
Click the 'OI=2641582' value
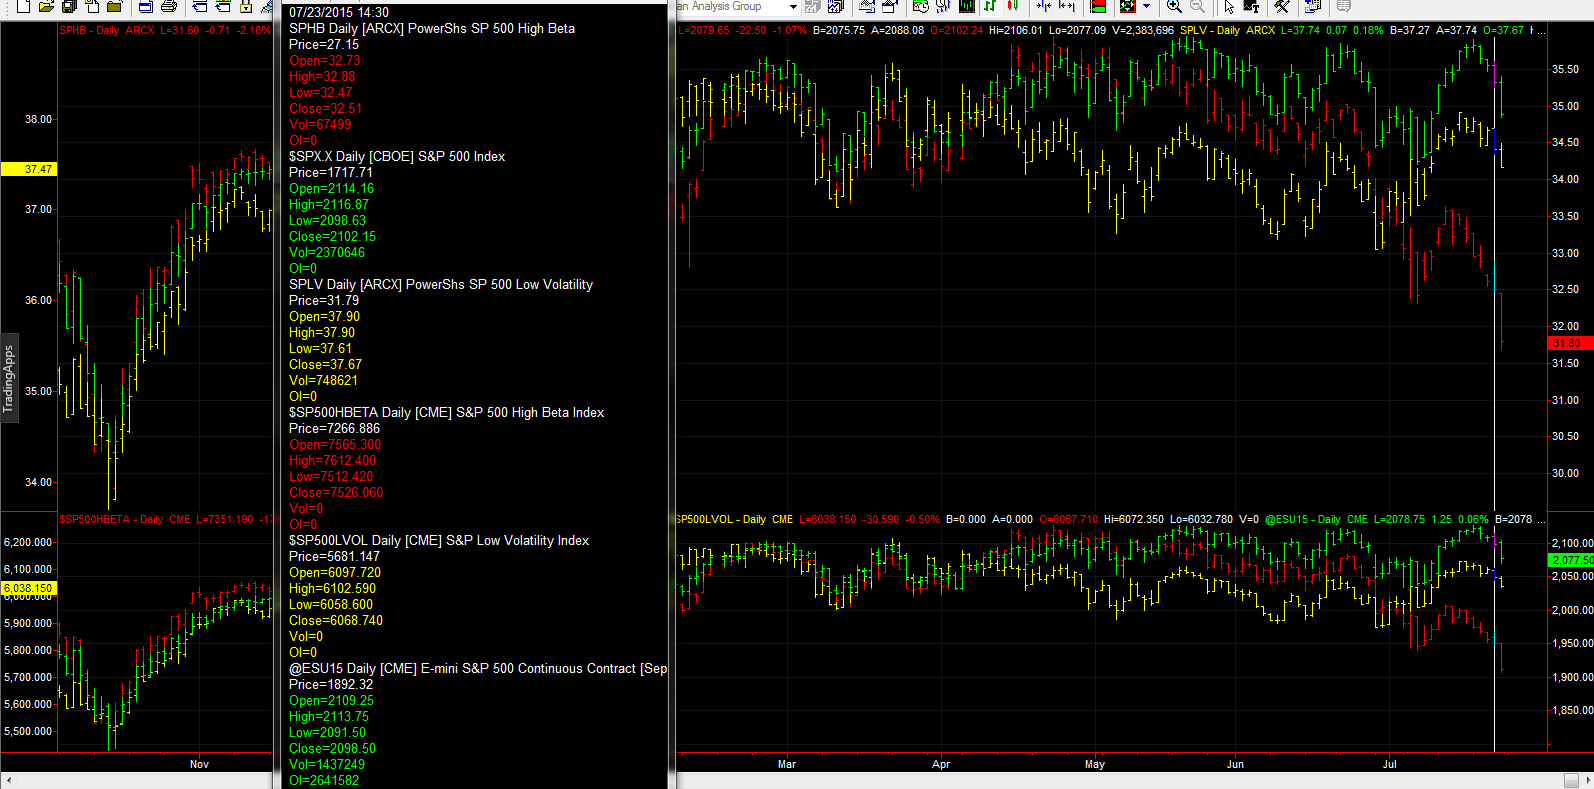click(x=324, y=780)
